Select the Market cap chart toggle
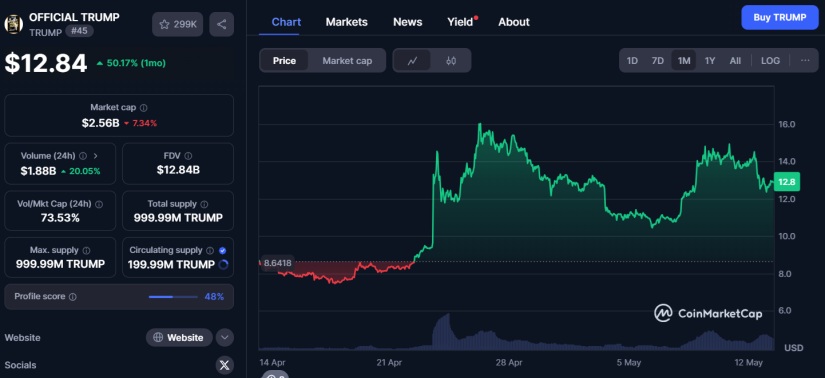This screenshot has height=378, width=825. [347, 61]
